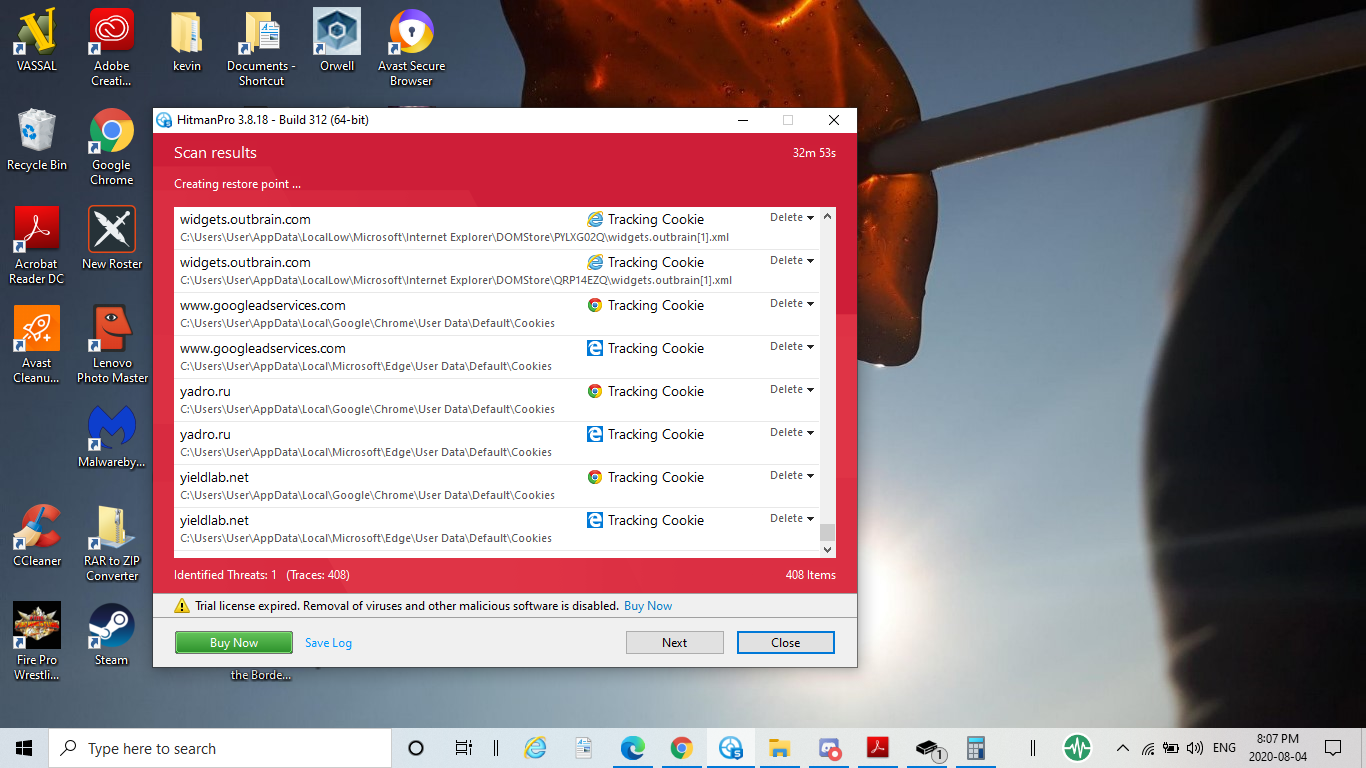This screenshot has width=1366, height=768.
Task: Open the Recycle Bin
Action: point(37,139)
